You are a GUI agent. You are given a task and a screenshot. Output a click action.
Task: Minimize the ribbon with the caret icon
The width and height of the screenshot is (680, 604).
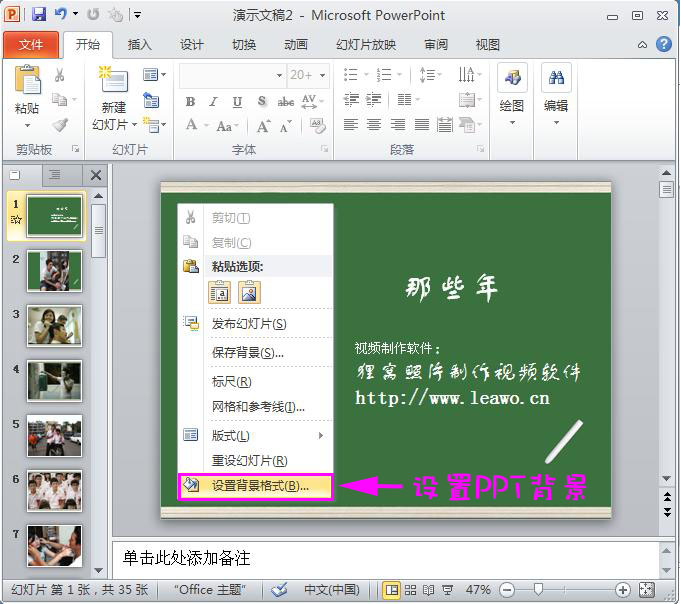[642, 45]
